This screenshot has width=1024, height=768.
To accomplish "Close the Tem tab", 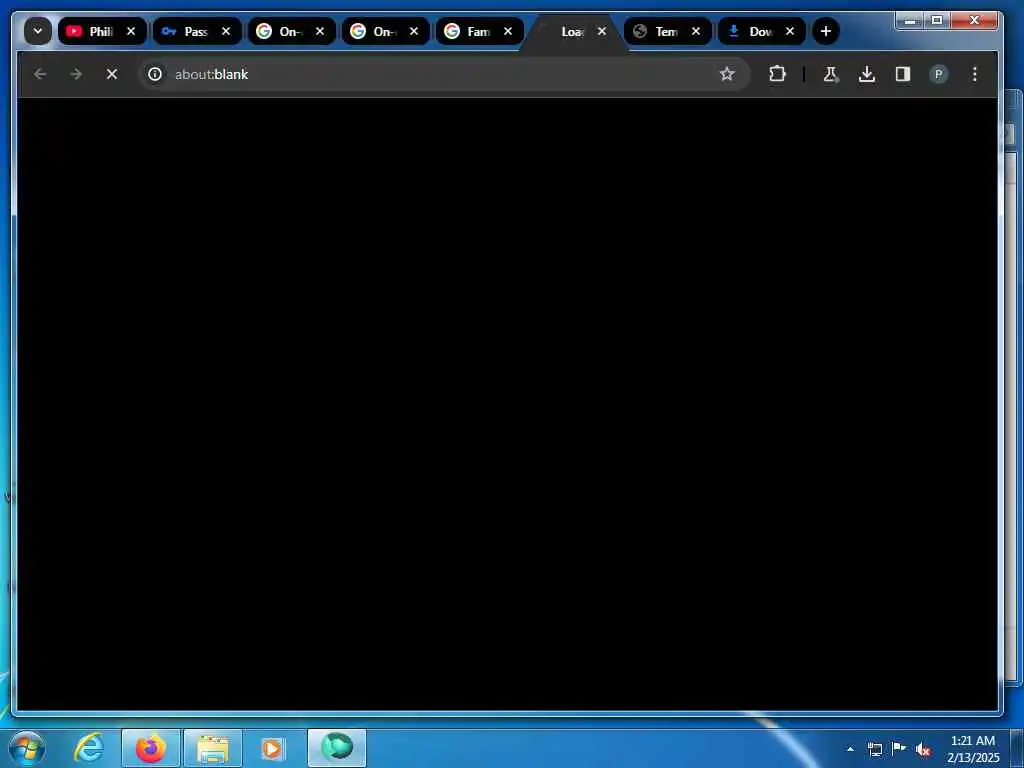I will click(696, 31).
